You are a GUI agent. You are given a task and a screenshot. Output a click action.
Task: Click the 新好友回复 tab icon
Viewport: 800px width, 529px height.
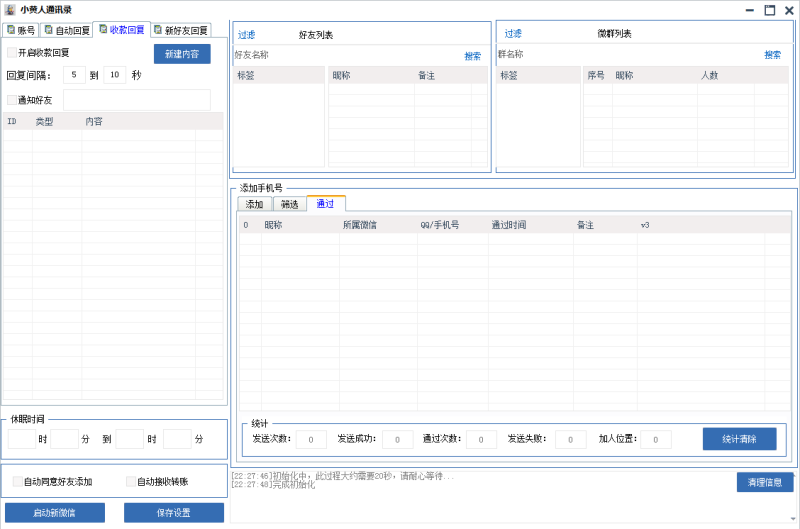[157, 30]
